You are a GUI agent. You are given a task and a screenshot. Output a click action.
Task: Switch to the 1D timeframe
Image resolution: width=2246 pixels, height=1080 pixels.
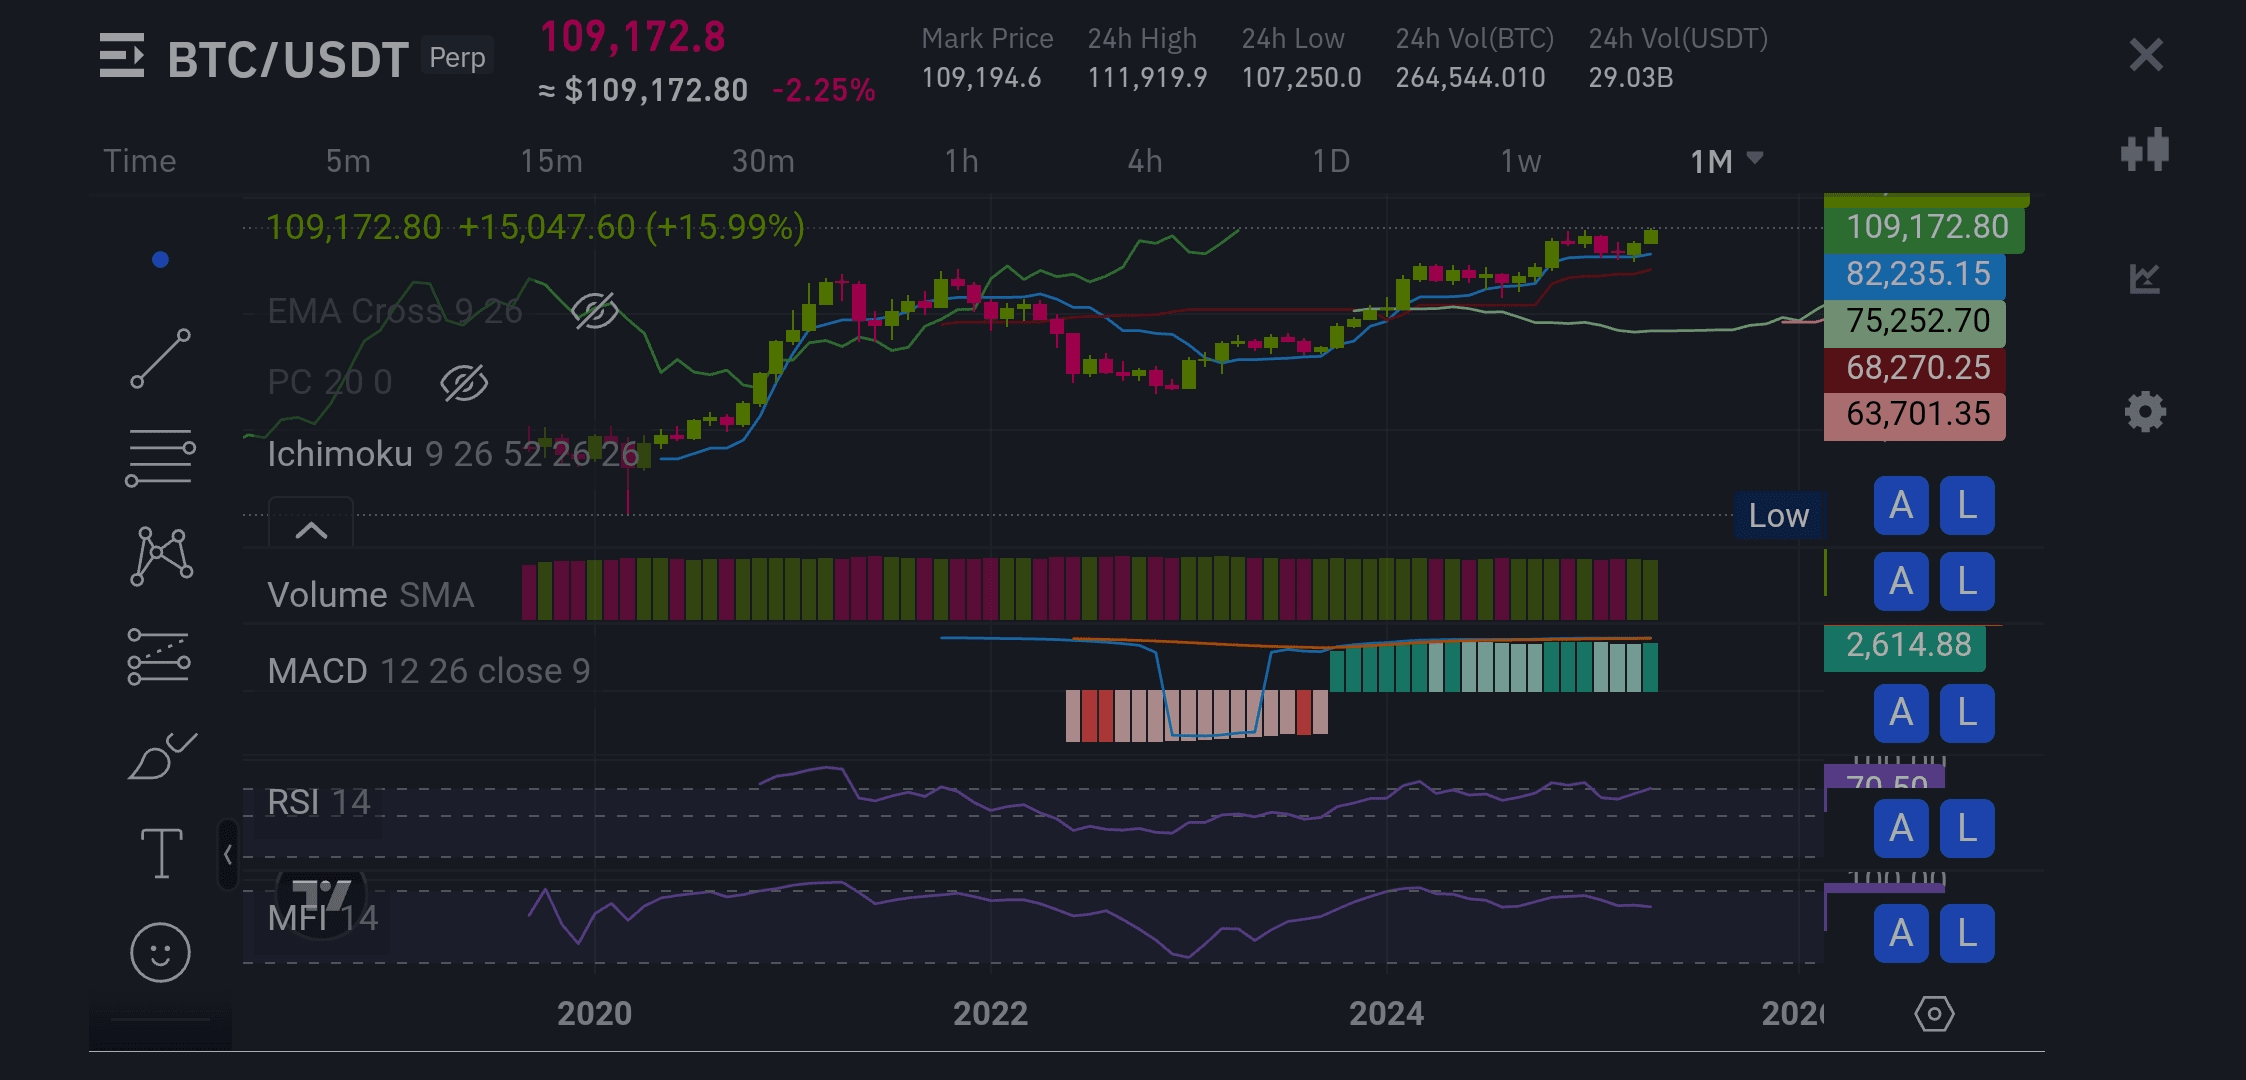pos(1331,161)
